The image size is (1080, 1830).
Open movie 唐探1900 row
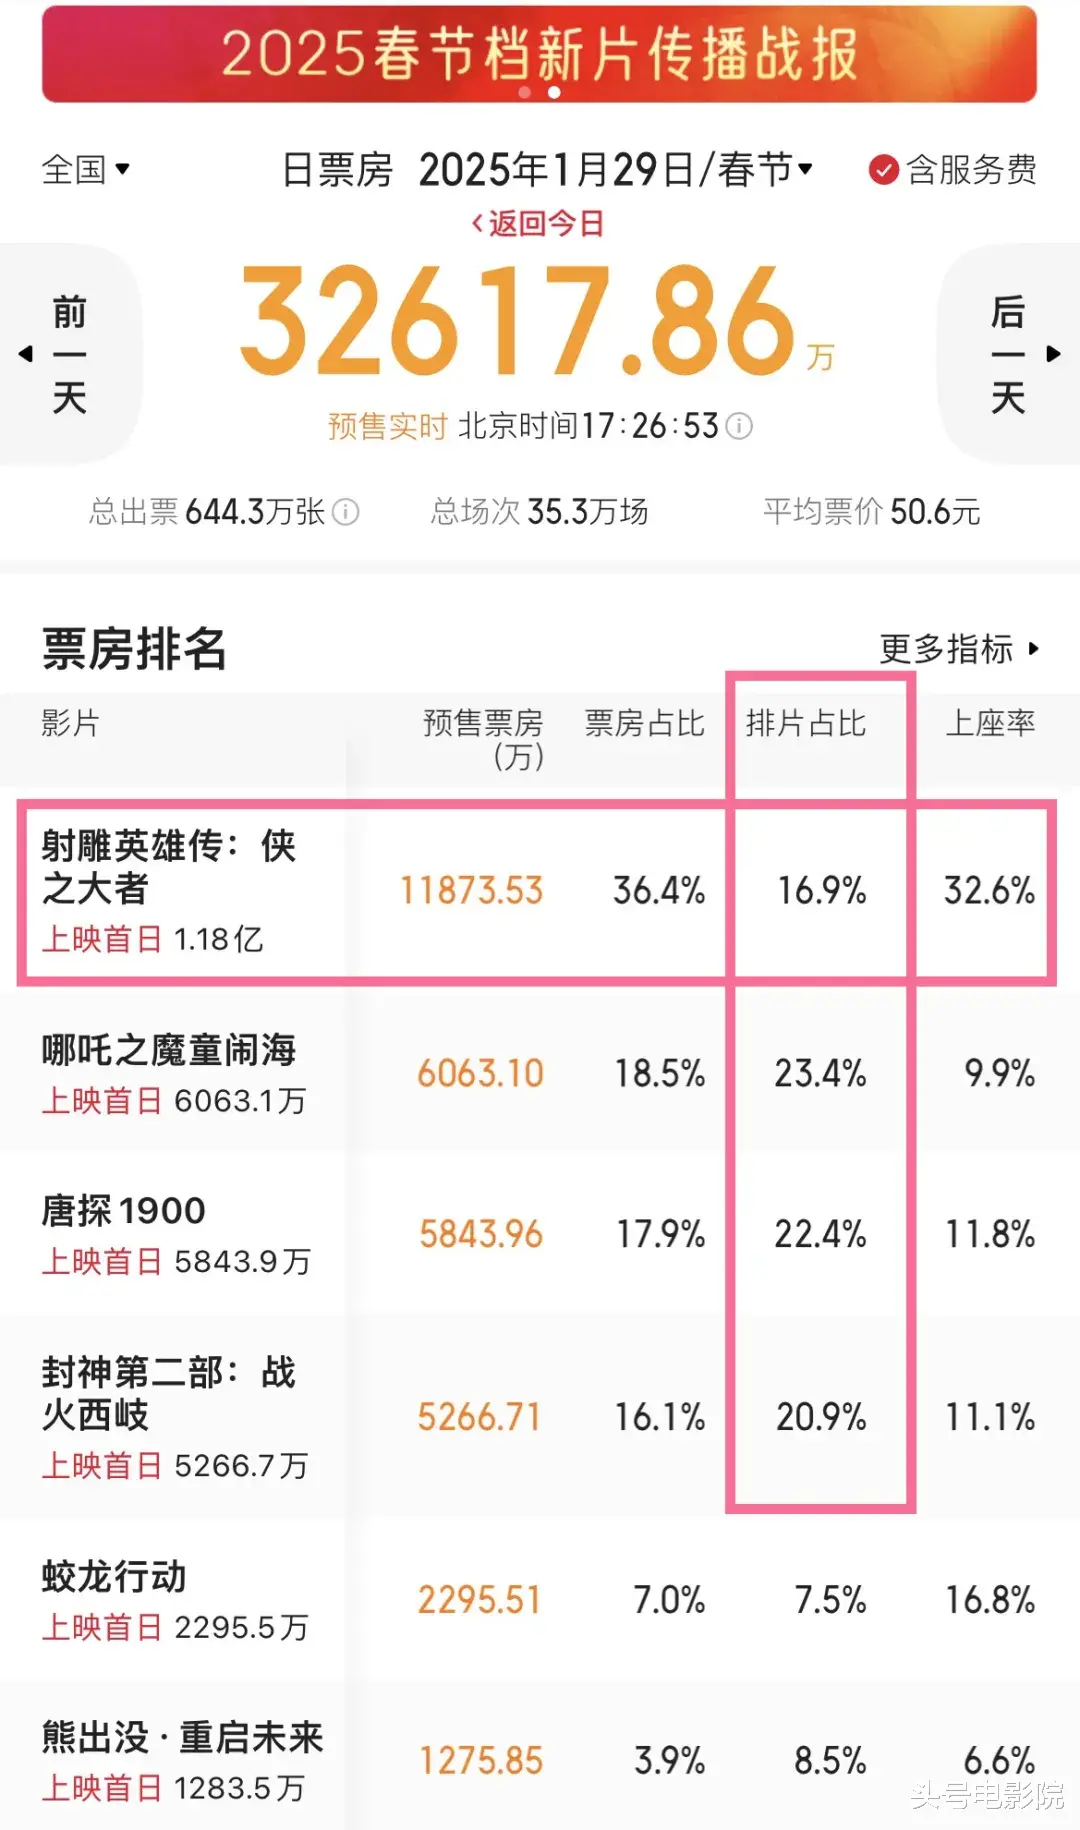click(x=540, y=1234)
